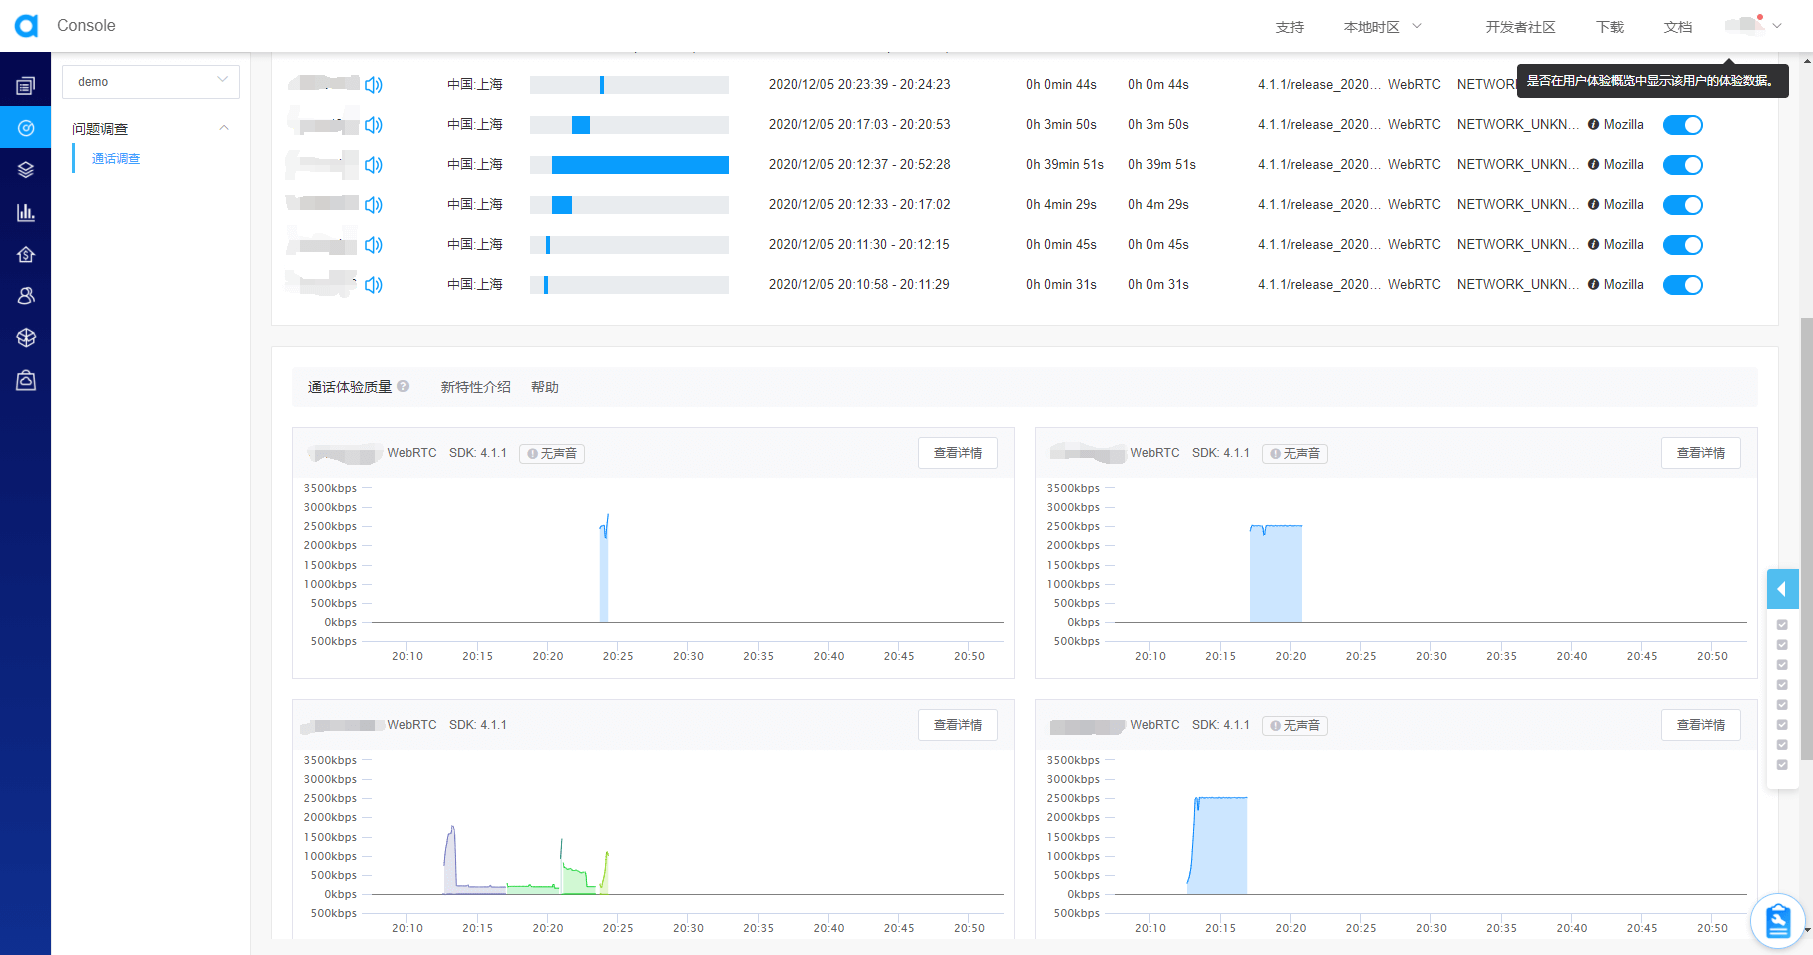Click 查看详情 on the narrow spike chart card
The width and height of the screenshot is (1813, 955).
pyautogui.click(x=958, y=453)
